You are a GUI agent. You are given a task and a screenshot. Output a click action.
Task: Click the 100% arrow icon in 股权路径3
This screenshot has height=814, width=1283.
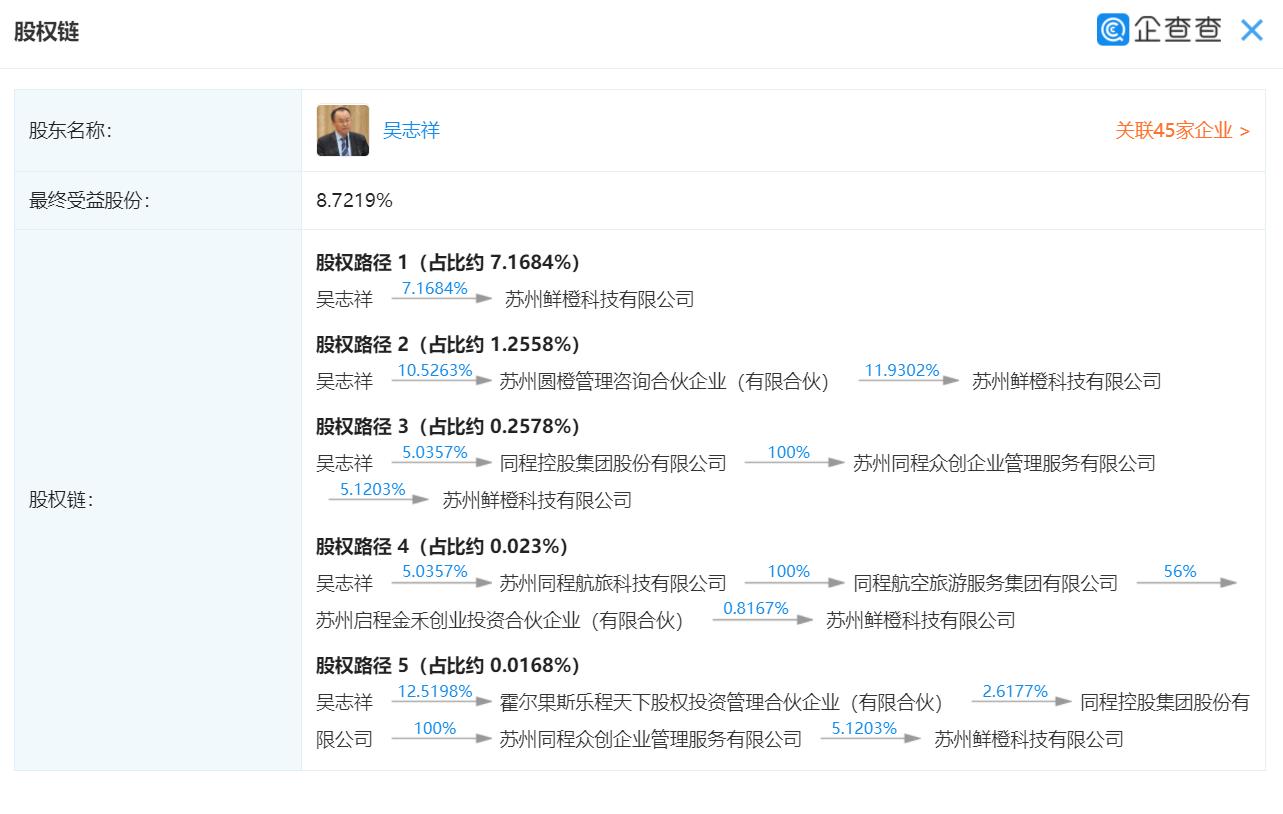tap(788, 463)
